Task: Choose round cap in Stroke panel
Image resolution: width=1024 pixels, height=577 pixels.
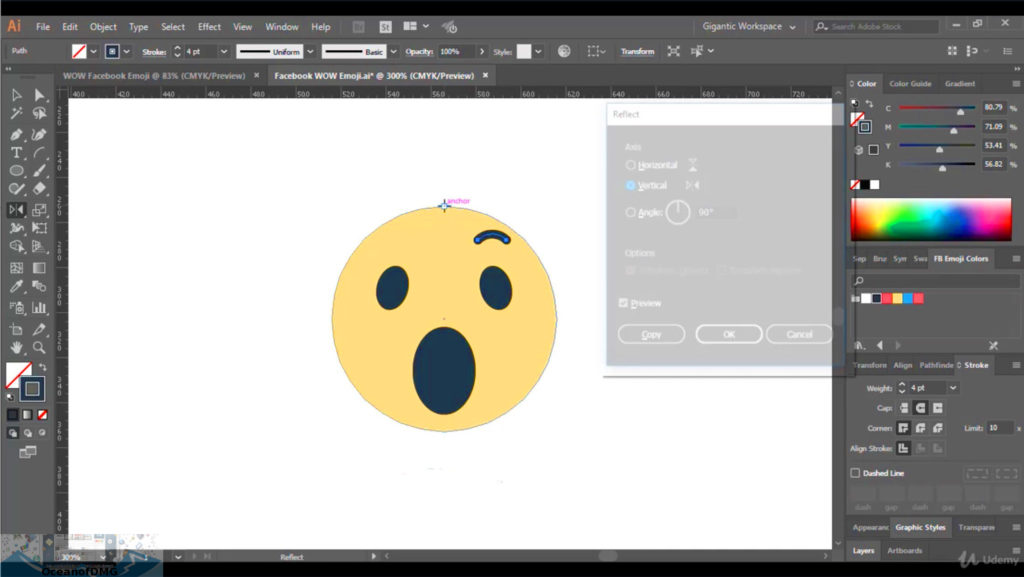Action: point(920,408)
